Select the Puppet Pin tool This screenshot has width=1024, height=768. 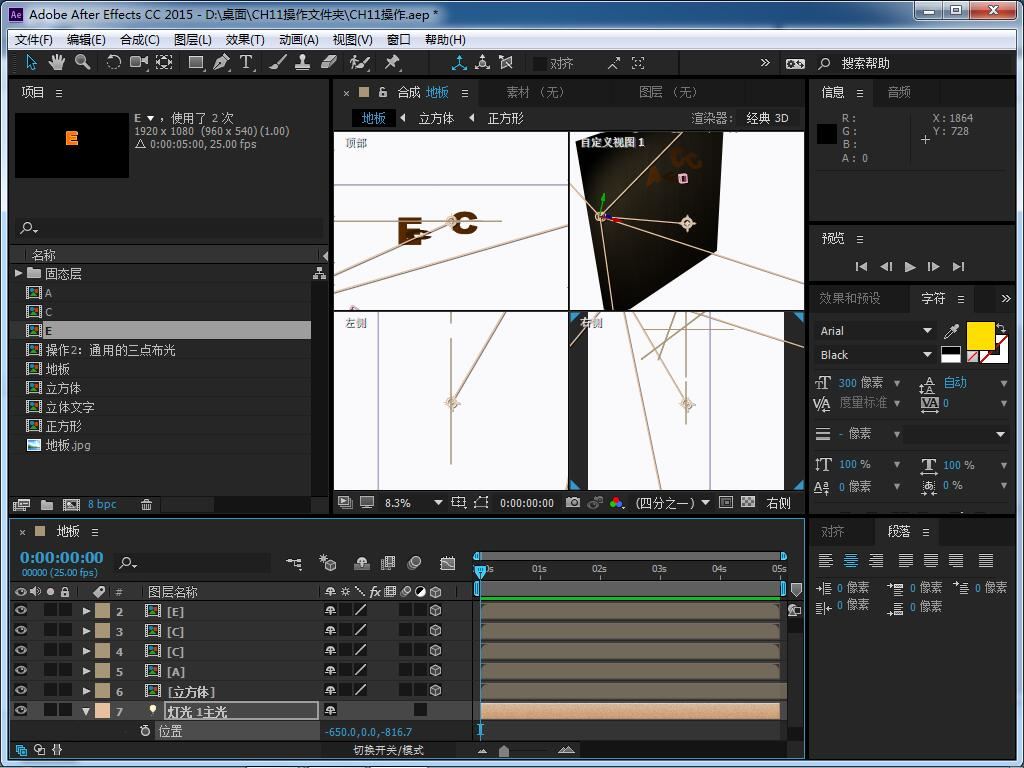coord(392,62)
